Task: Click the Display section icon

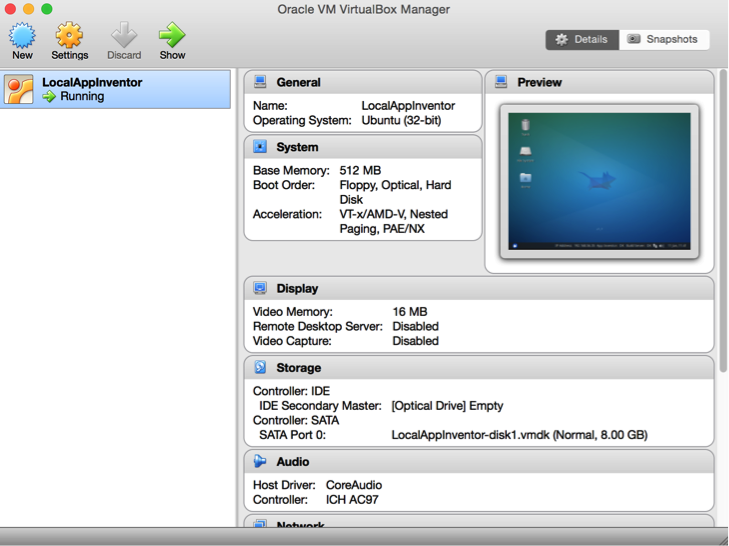Action: pyautogui.click(x=260, y=288)
